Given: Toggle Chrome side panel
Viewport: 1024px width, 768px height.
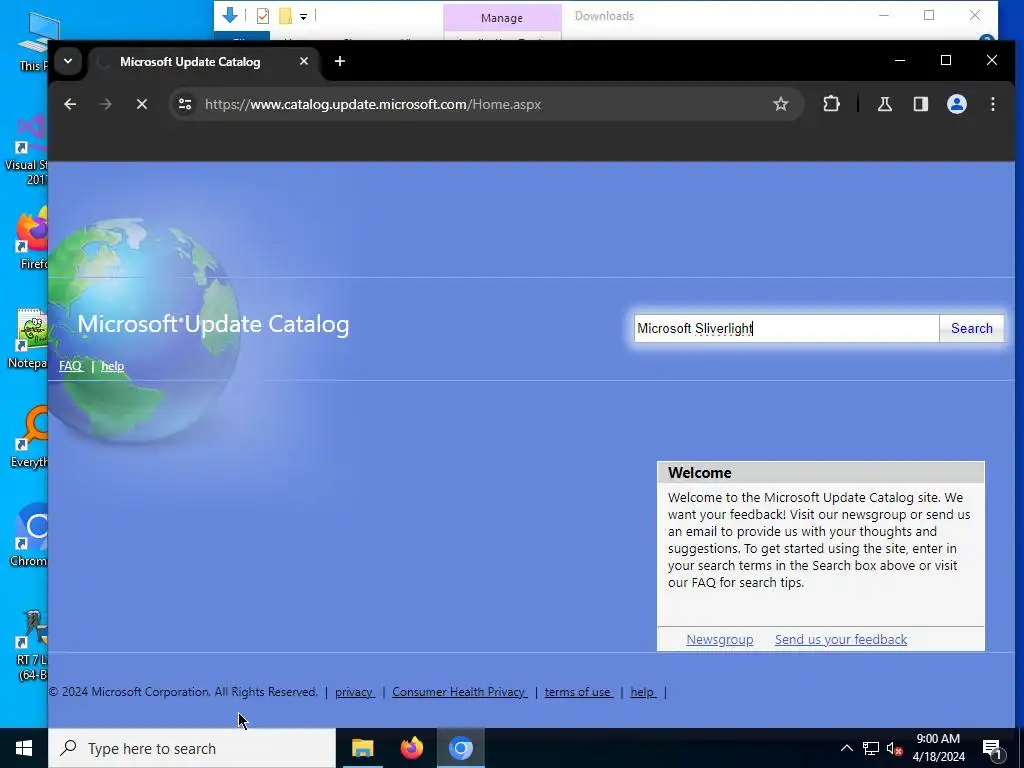Looking at the screenshot, I should (x=921, y=104).
